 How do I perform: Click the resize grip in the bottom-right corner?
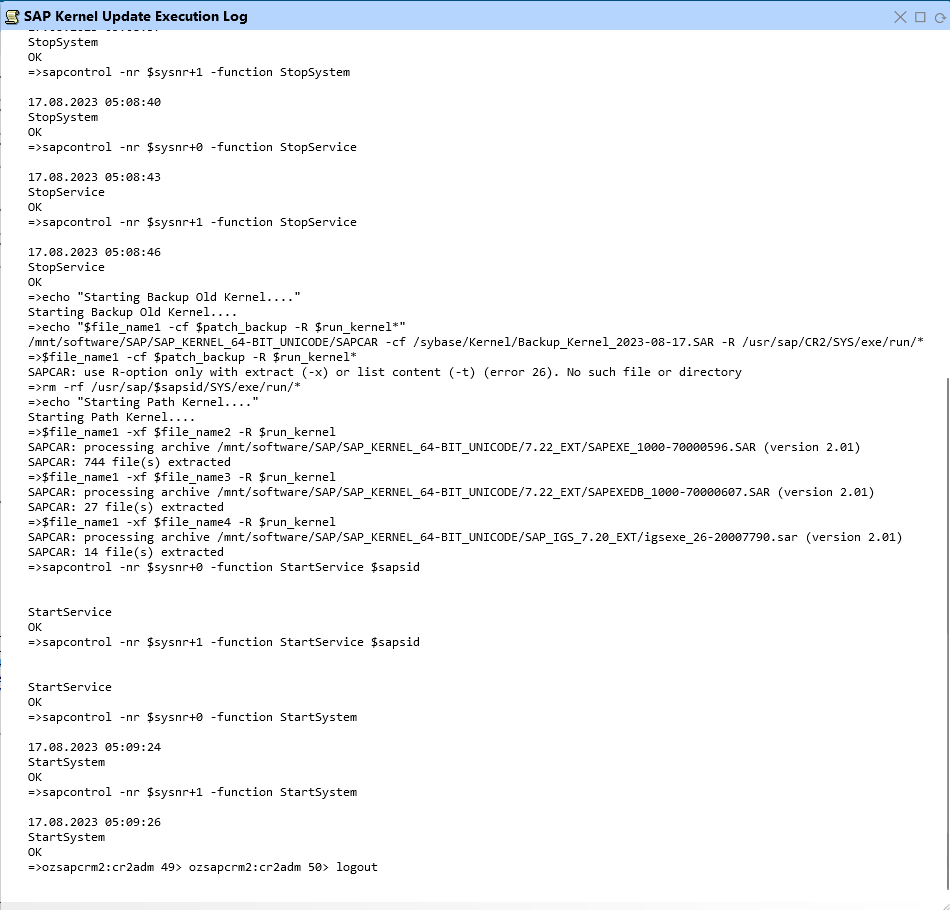pos(943,903)
